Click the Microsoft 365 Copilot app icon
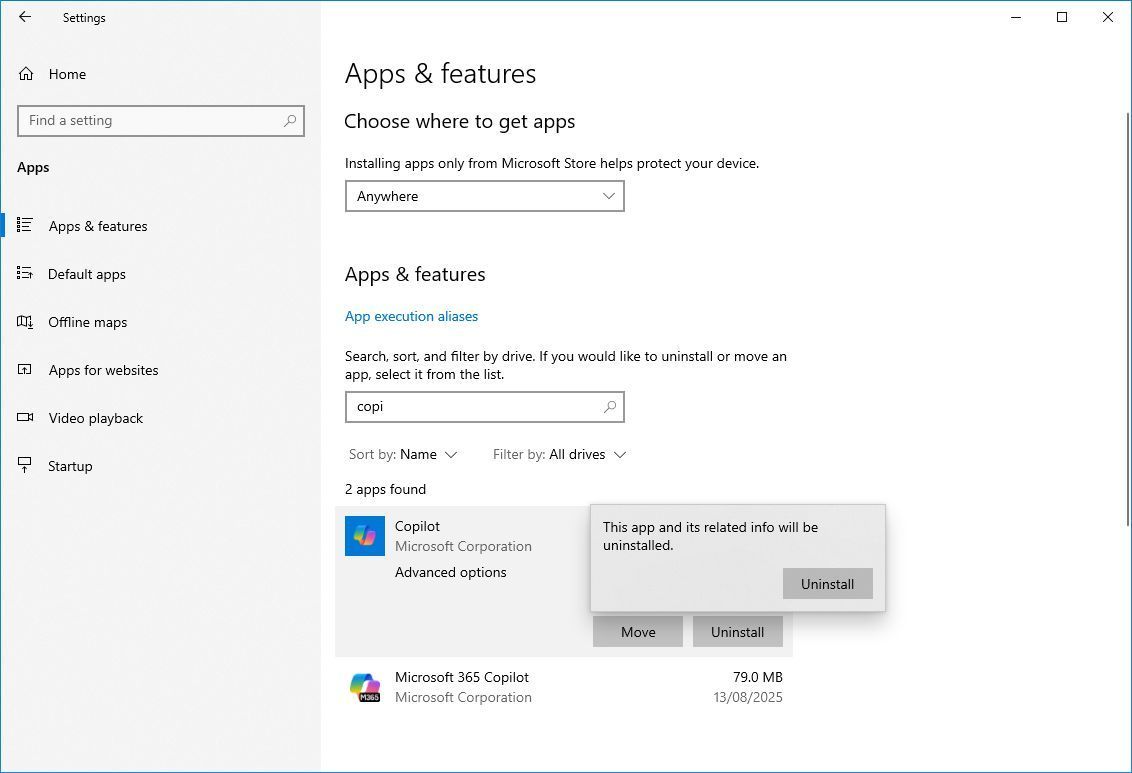 pos(364,687)
